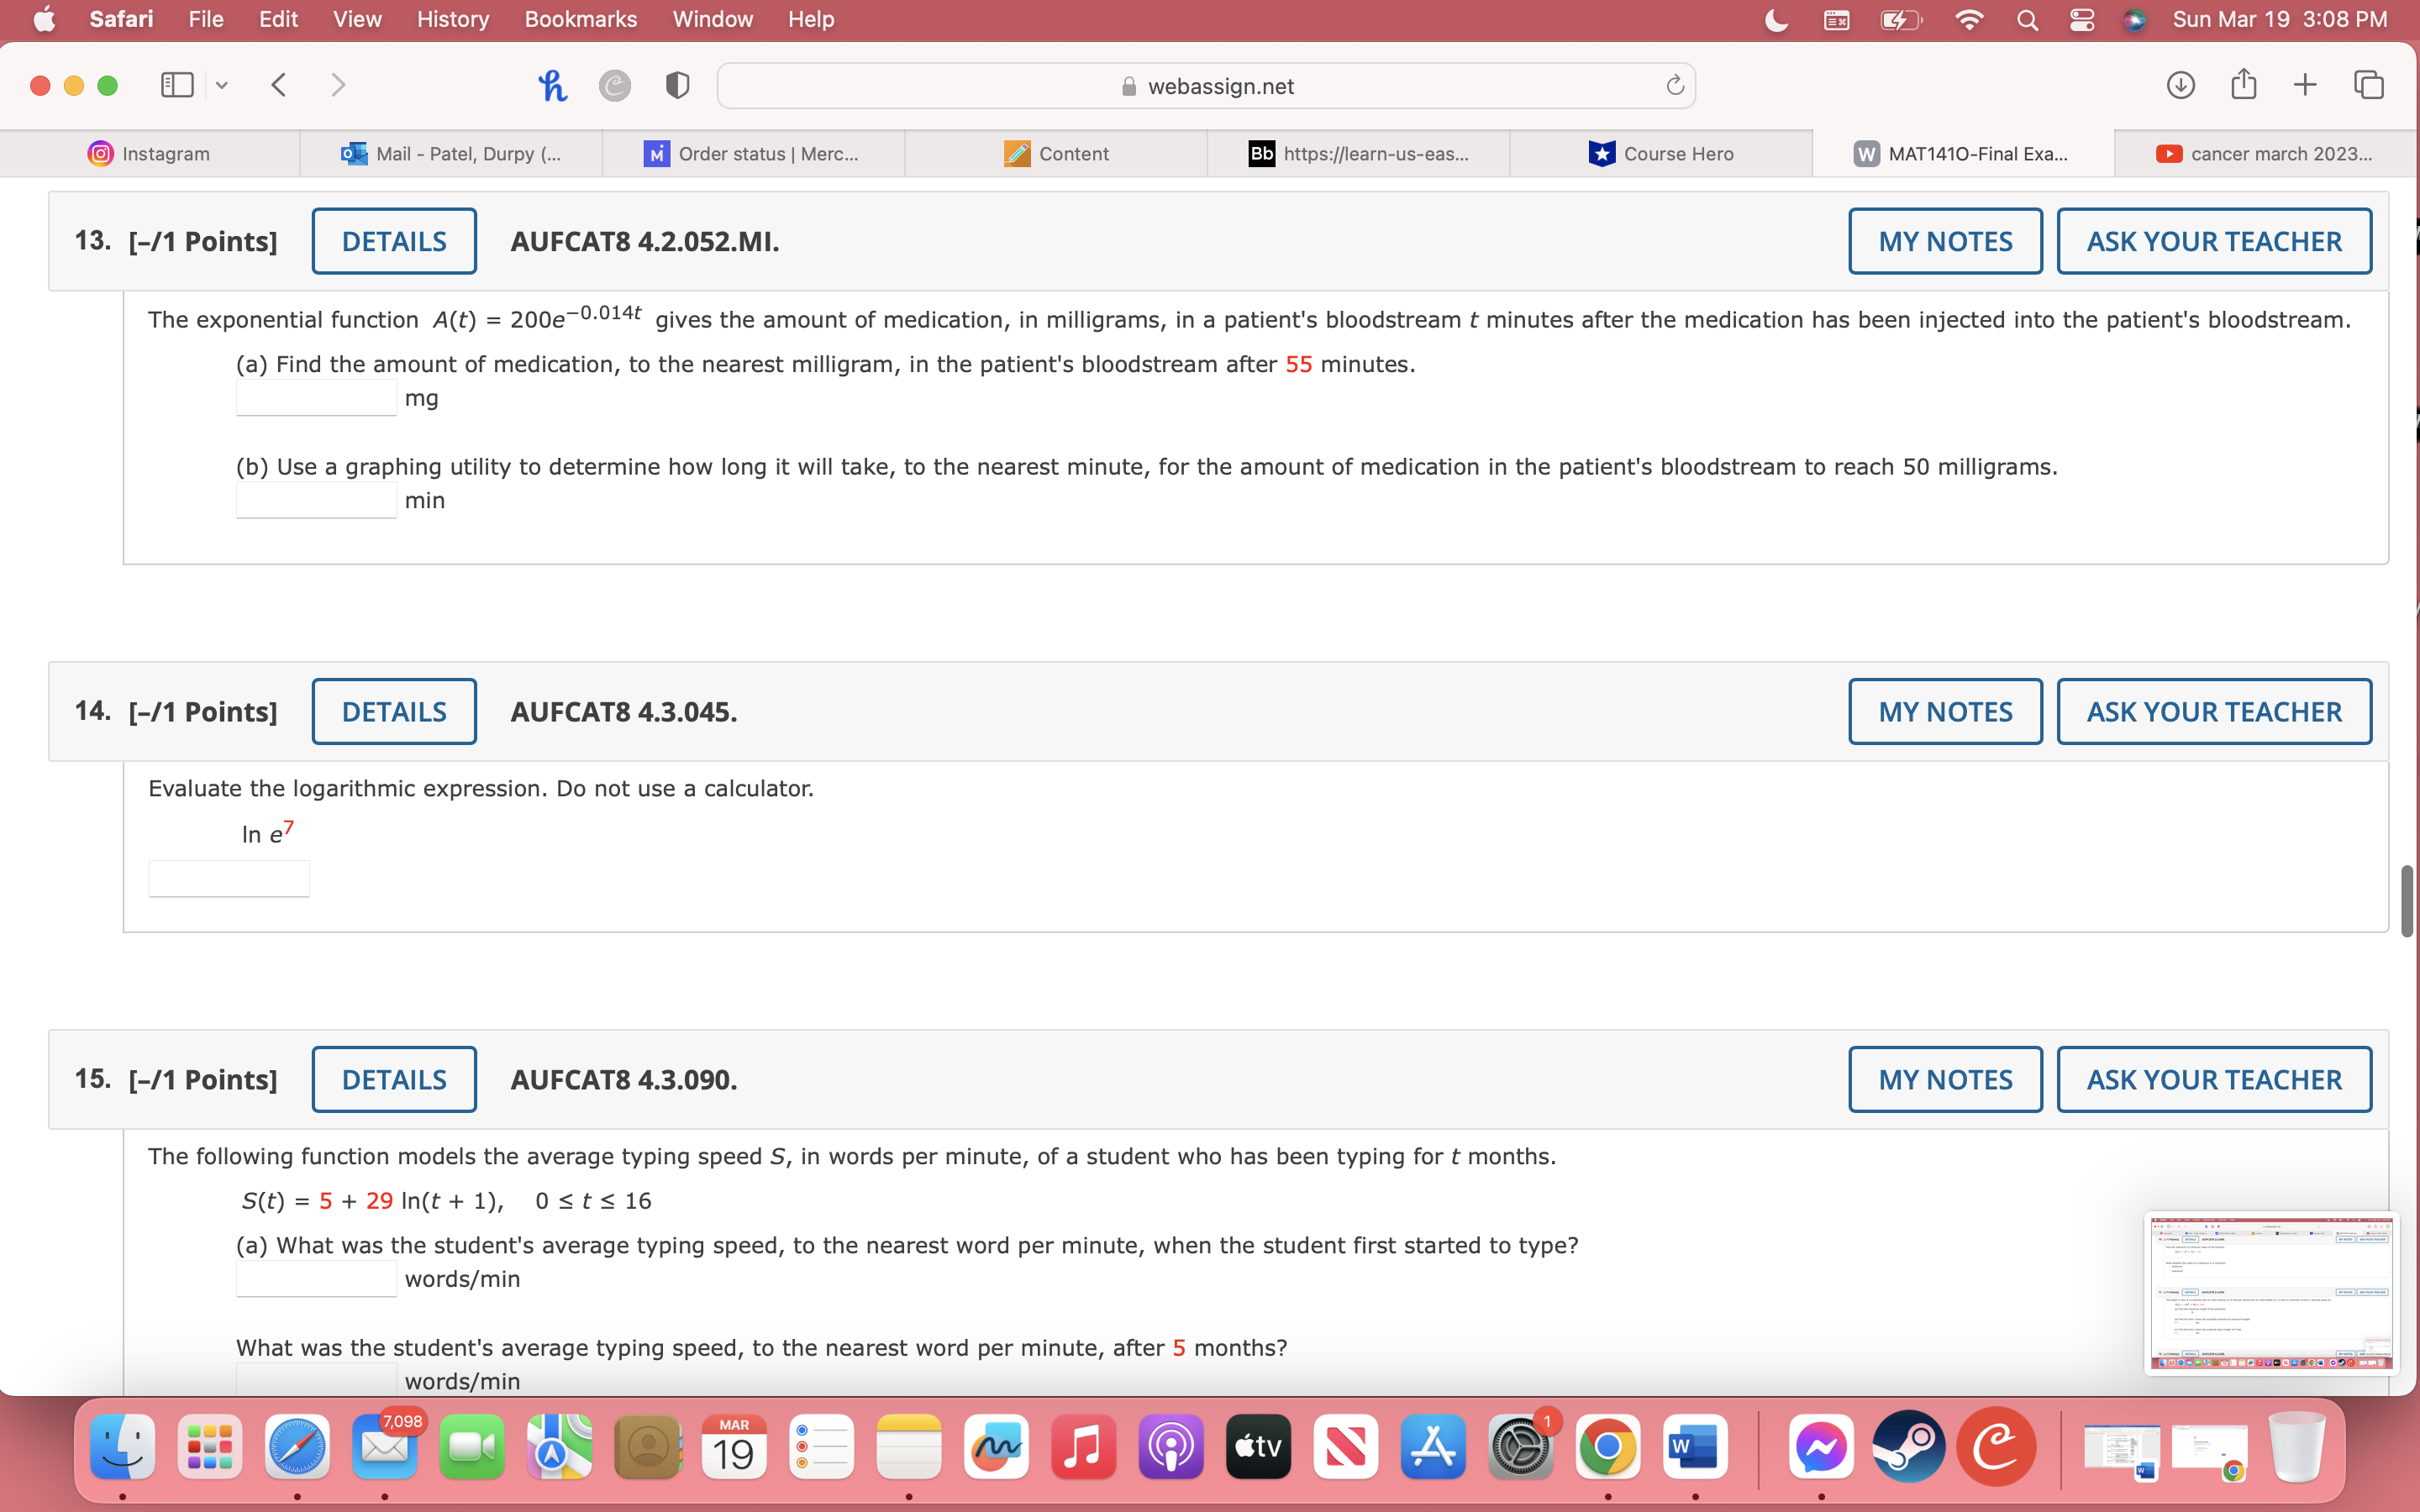Click the mg answer input field for part (a)
The image size is (2420, 1512).
click(315, 397)
